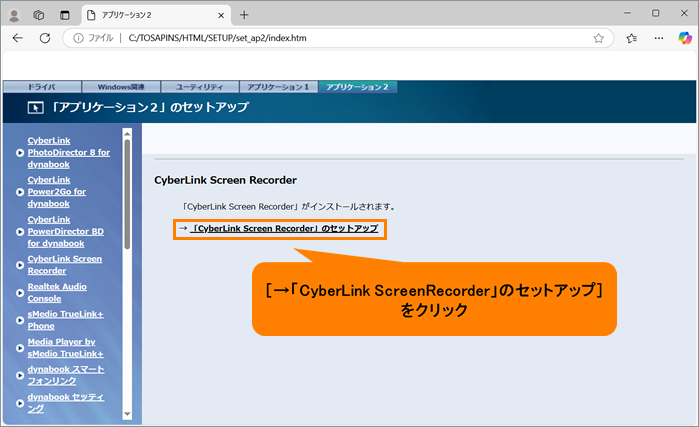The width and height of the screenshot is (699, 427).
Task: Click bullet icon beside sMedio TrueLink+ Phone
Action: (x=20, y=320)
